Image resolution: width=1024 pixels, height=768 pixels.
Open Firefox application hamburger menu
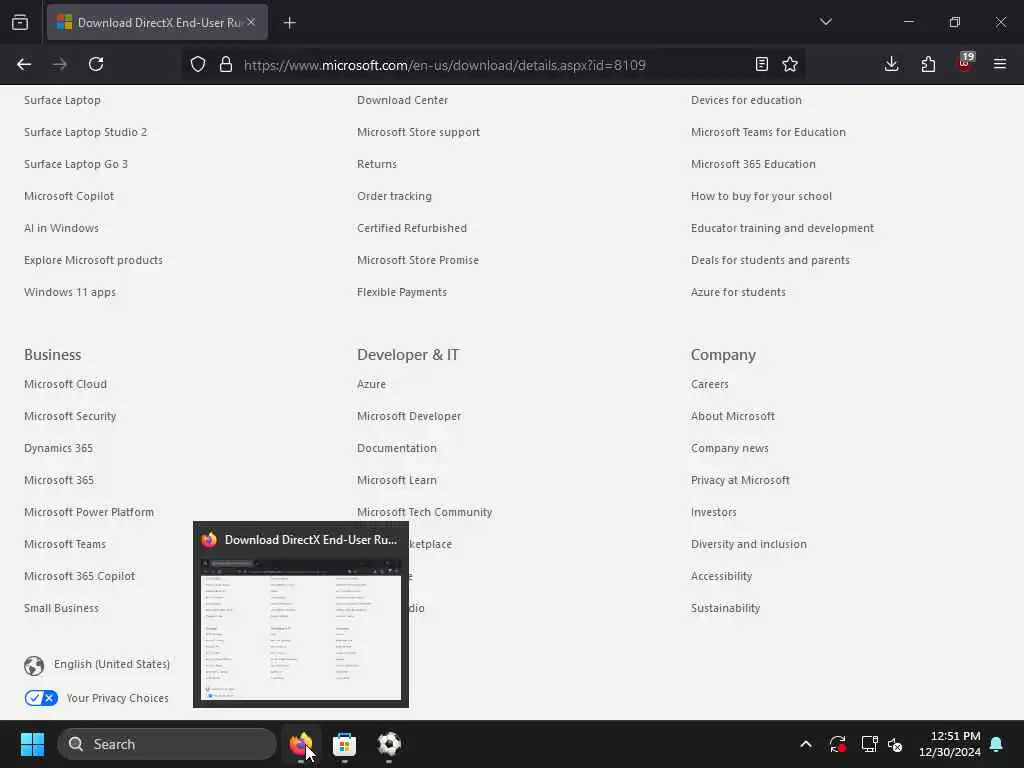pos(1000,64)
